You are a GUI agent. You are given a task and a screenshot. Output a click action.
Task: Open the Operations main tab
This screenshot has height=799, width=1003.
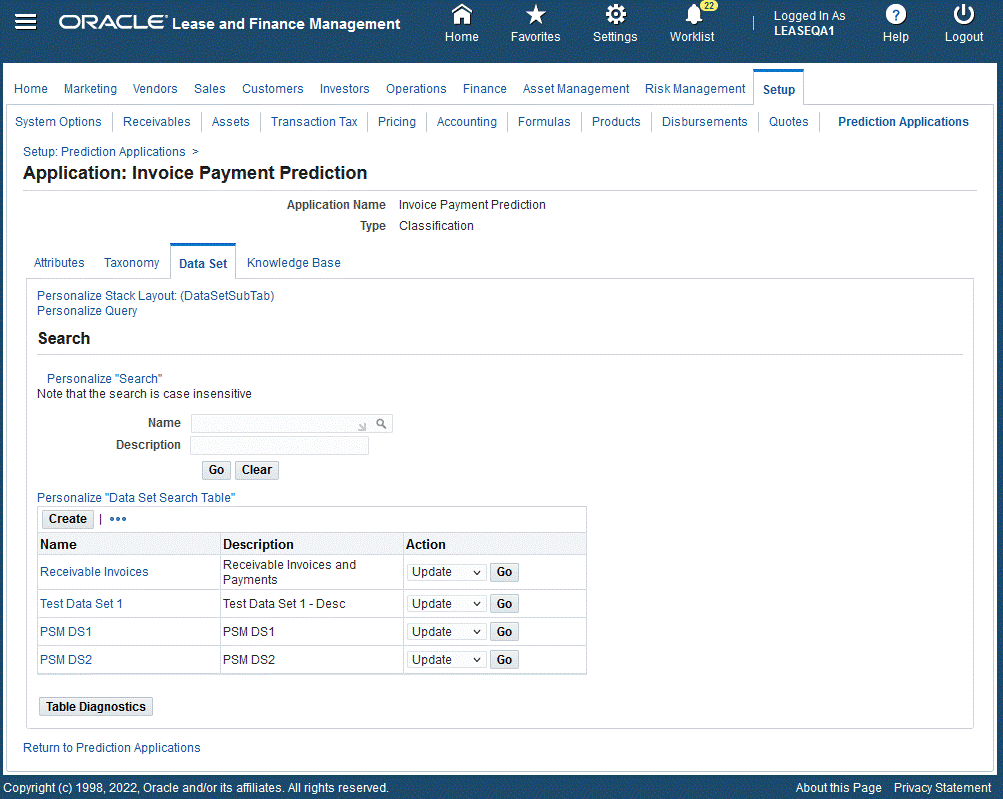[x=416, y=89]
